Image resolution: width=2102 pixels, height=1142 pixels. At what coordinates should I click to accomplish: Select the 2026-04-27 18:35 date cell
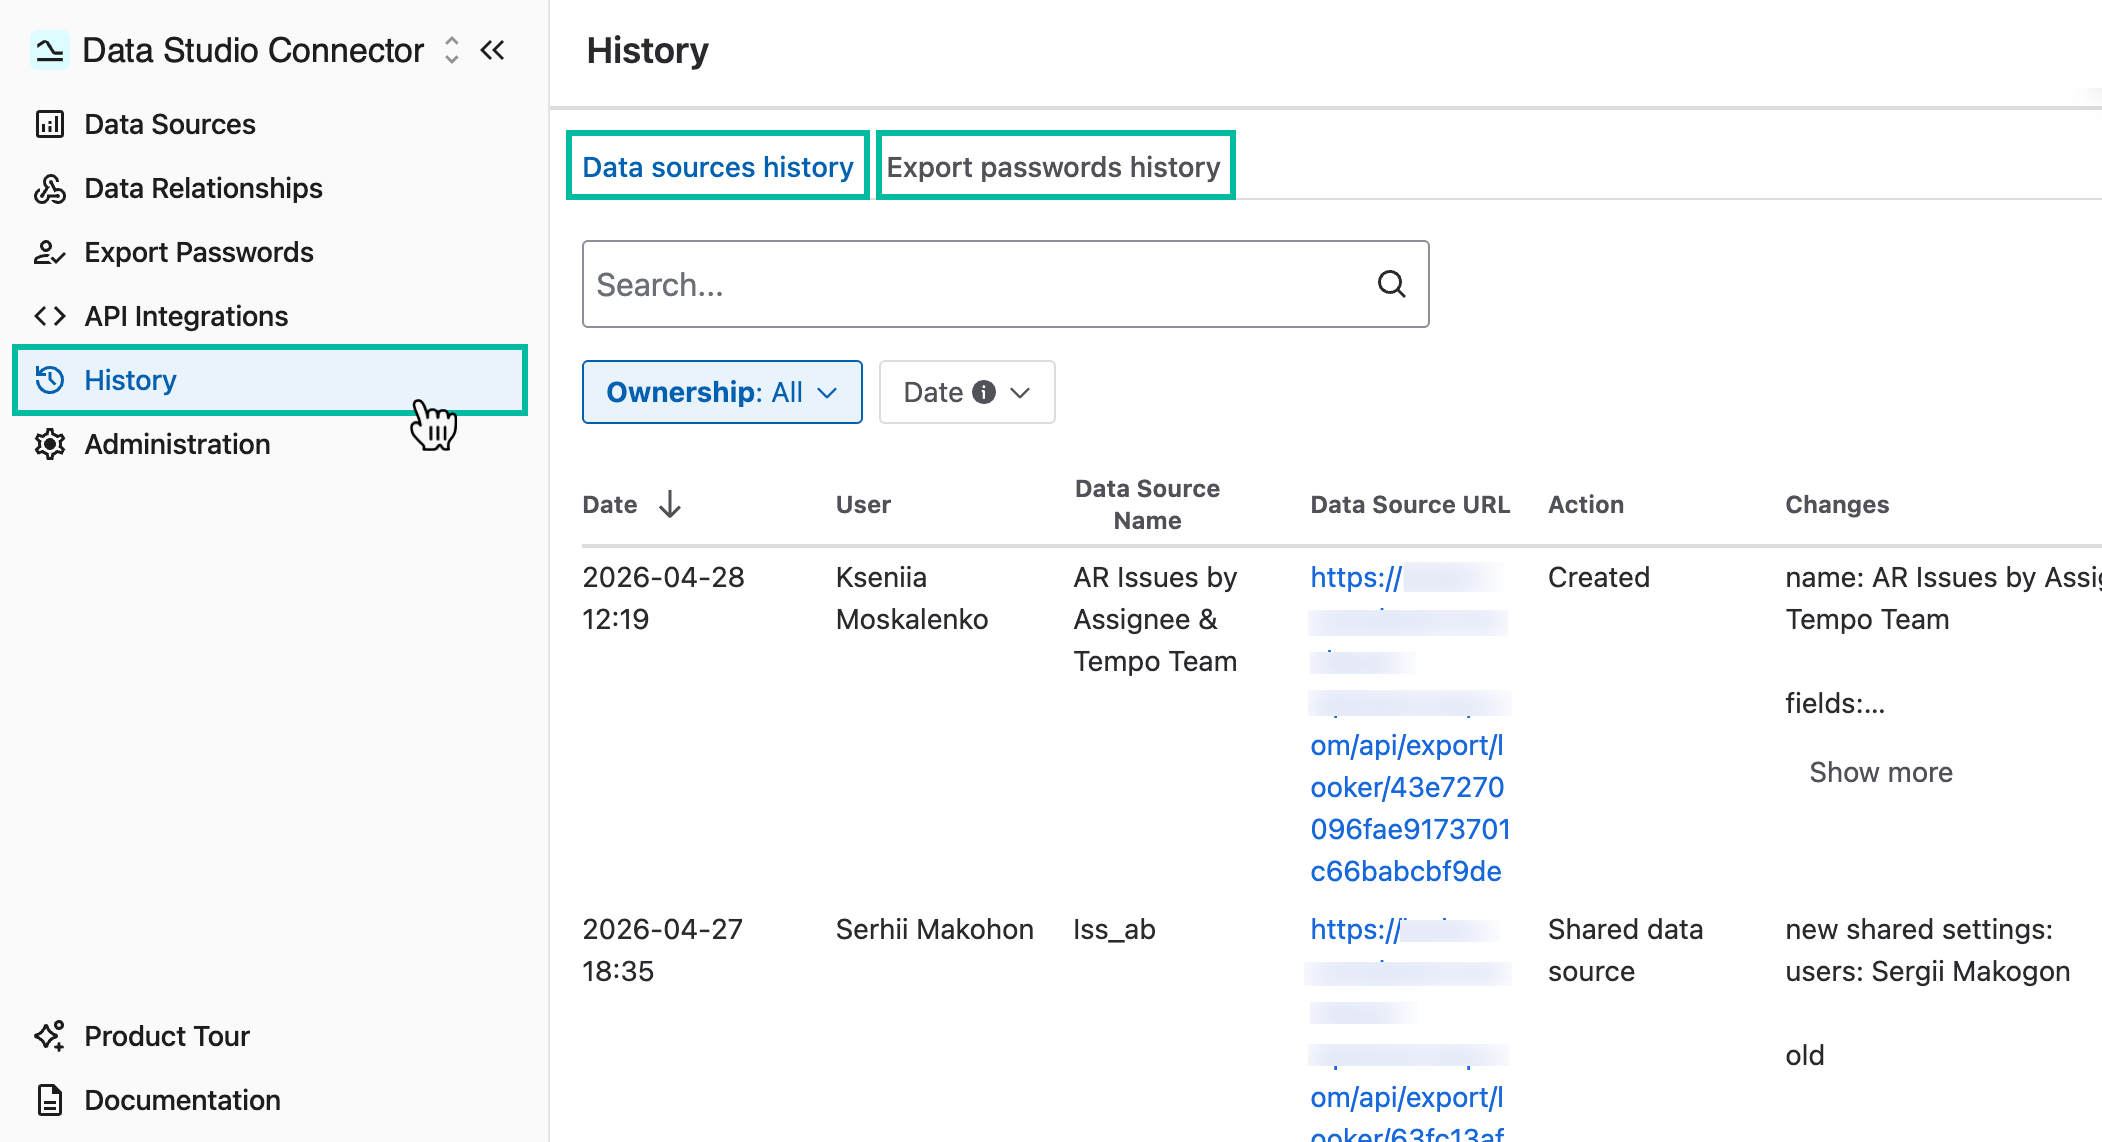663,950
